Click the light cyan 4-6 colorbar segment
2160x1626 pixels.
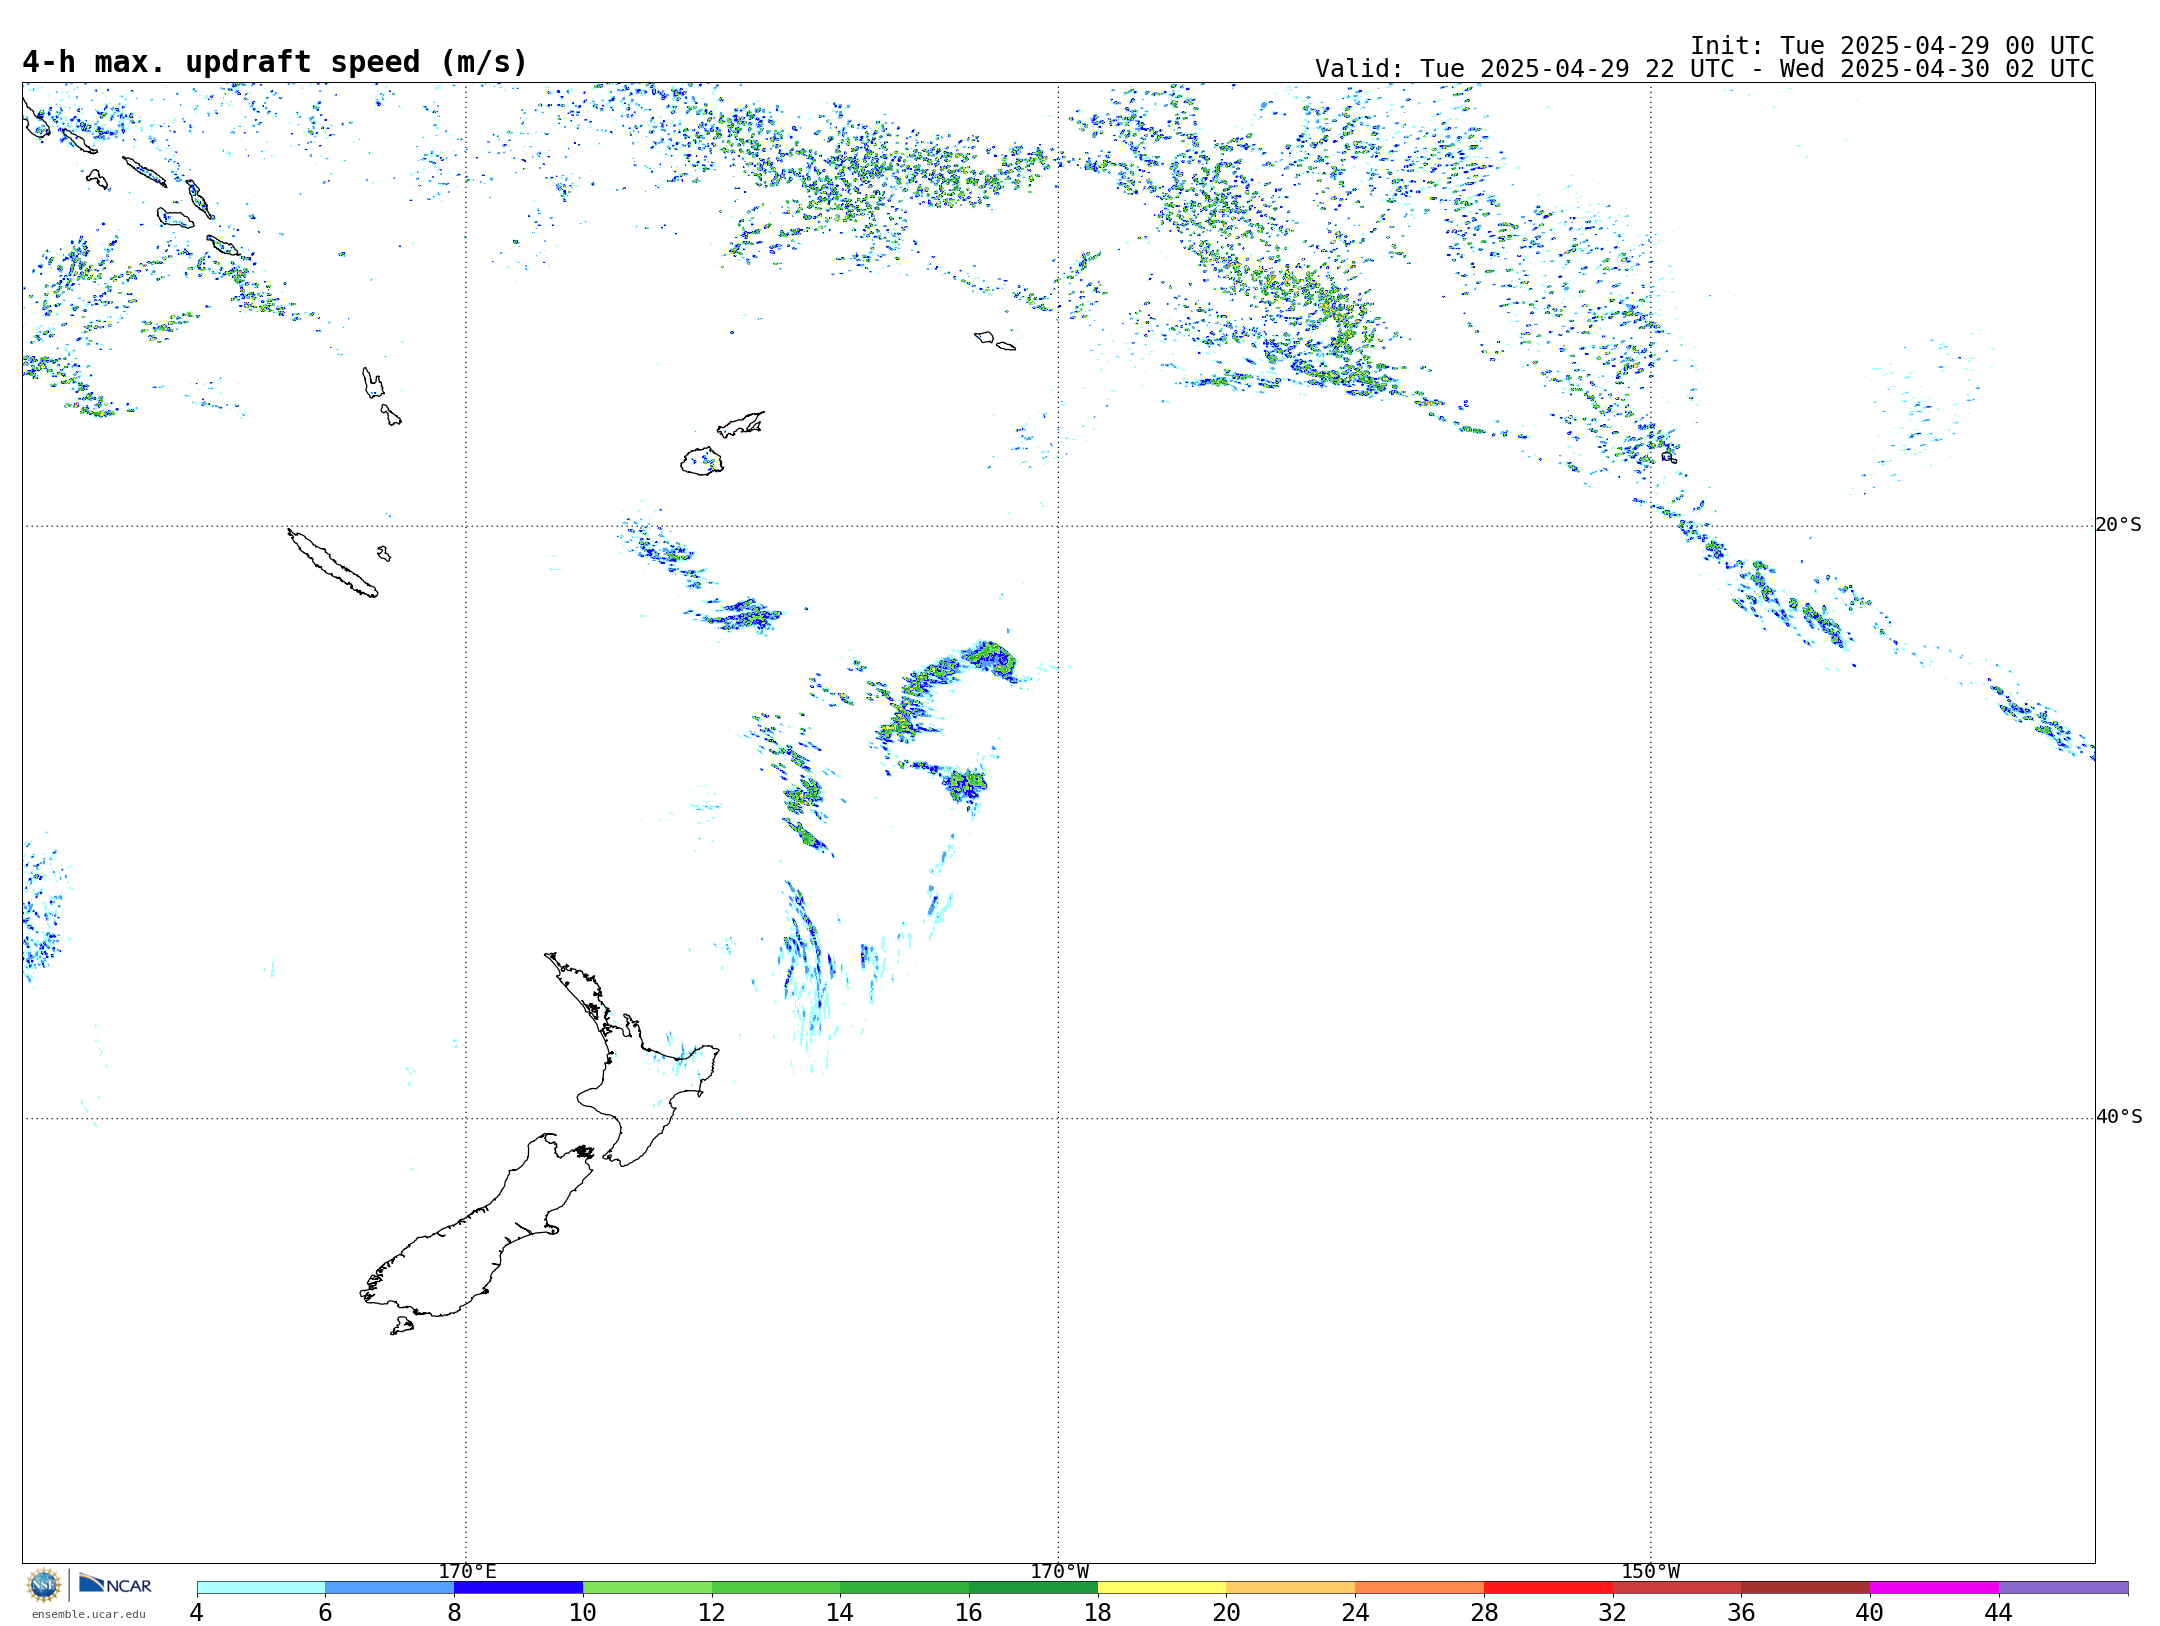tap(261, 1588)
